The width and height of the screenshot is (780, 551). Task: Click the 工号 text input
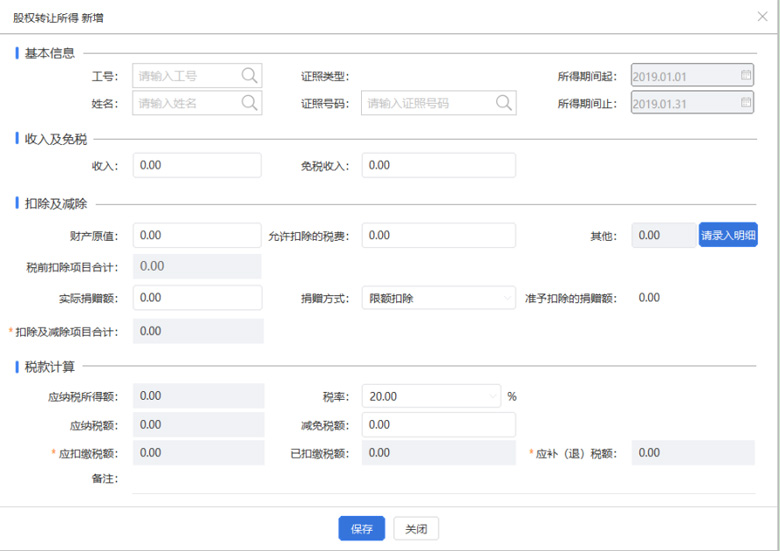pyautogui.click(x=186, y=75)
